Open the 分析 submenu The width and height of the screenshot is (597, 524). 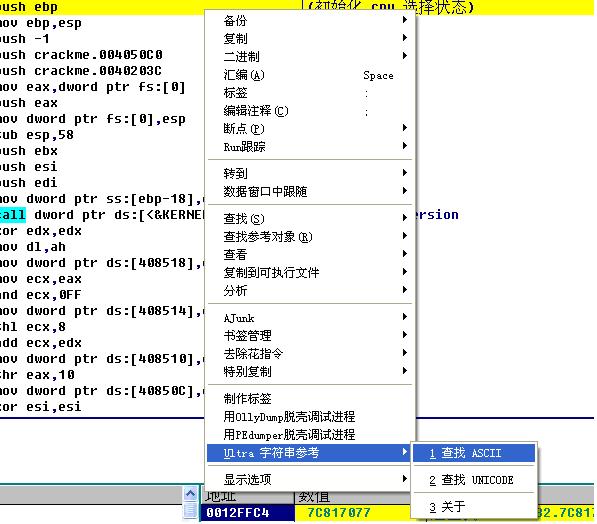(310, 291)
